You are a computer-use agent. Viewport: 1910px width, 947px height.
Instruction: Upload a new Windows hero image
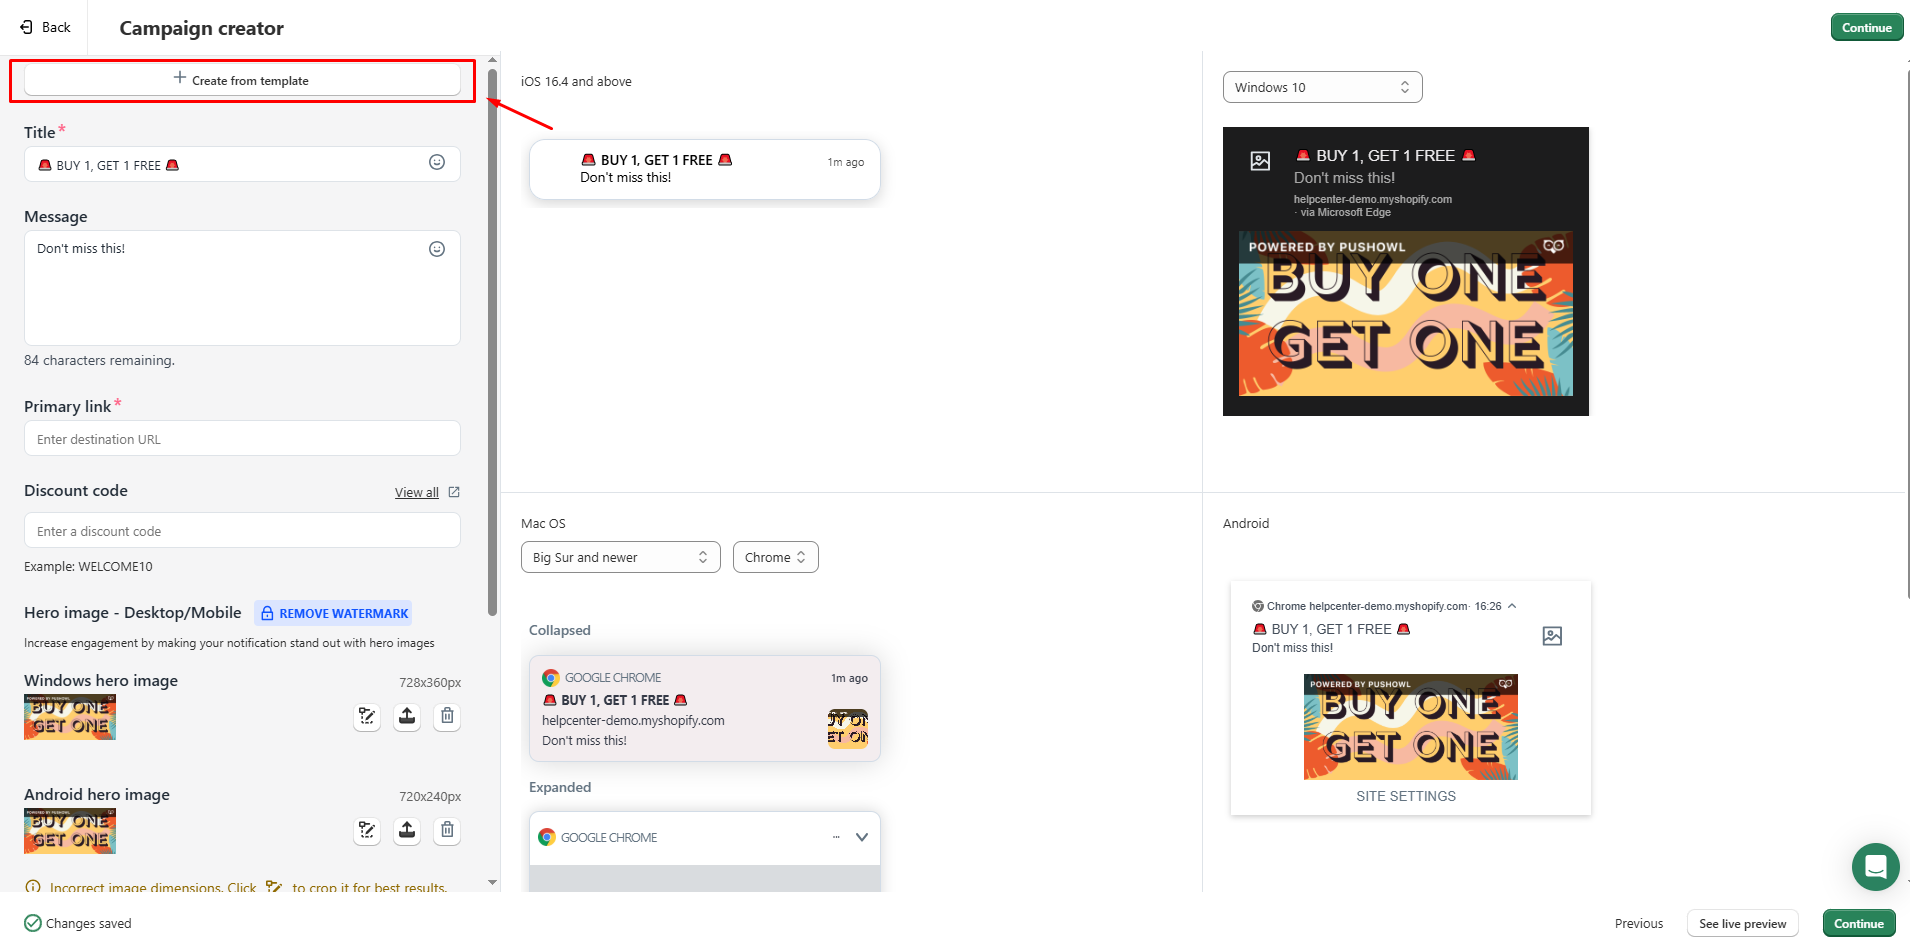(407, 716)
